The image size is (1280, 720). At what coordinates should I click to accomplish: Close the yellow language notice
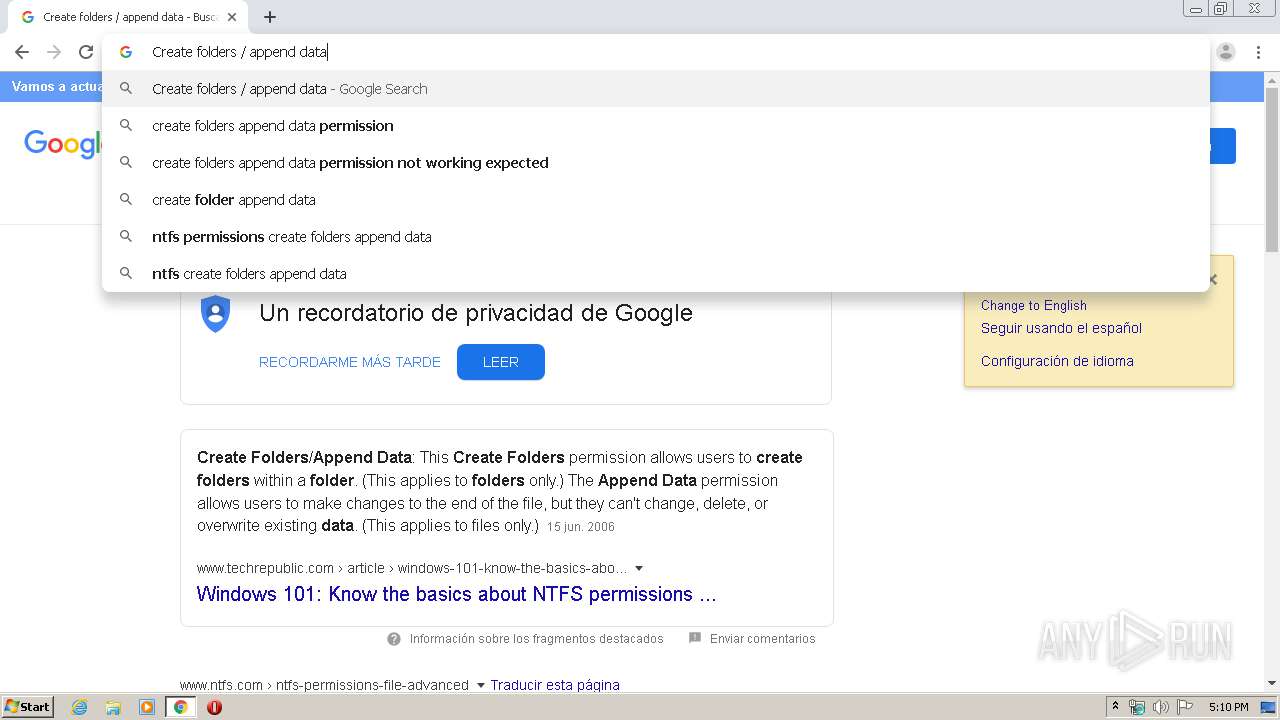(1213, 280)
